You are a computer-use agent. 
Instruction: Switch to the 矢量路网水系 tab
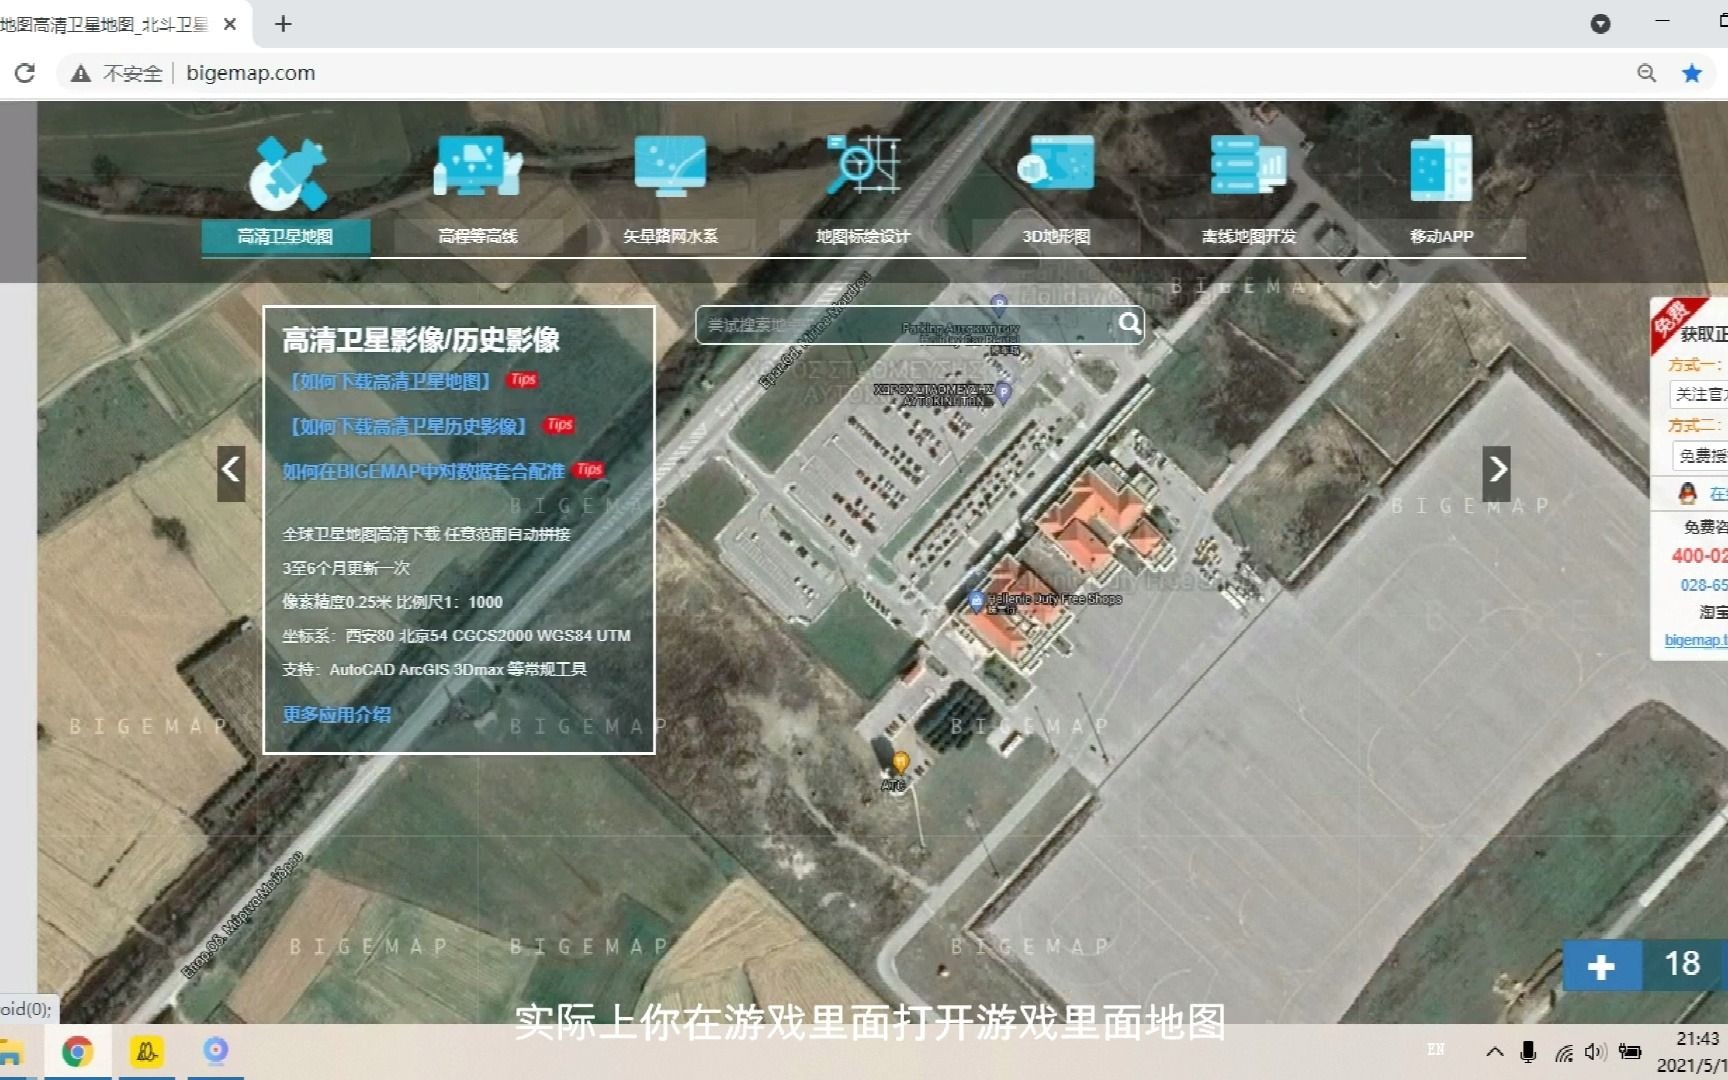(671, 237)
